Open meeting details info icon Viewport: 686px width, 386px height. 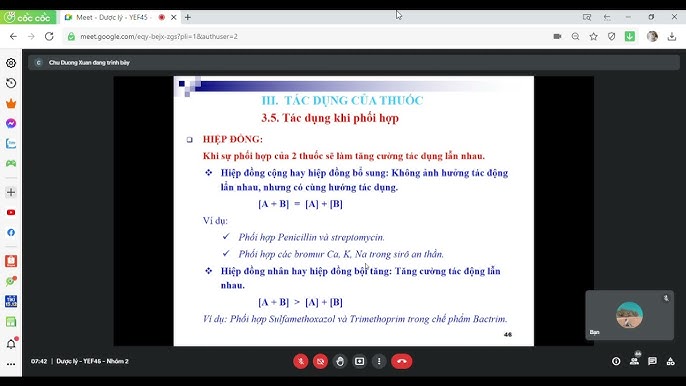tap(616, 361)
